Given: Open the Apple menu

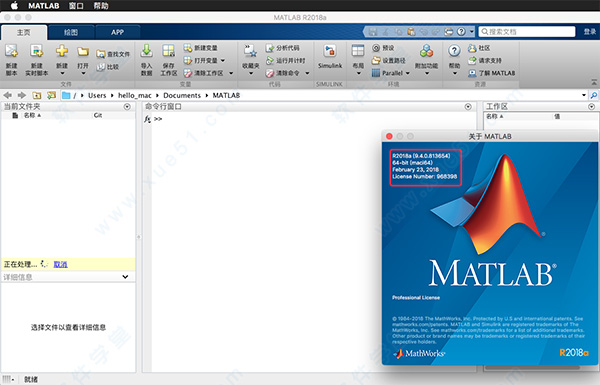Looking at the screenshot, I should [14, 5].
